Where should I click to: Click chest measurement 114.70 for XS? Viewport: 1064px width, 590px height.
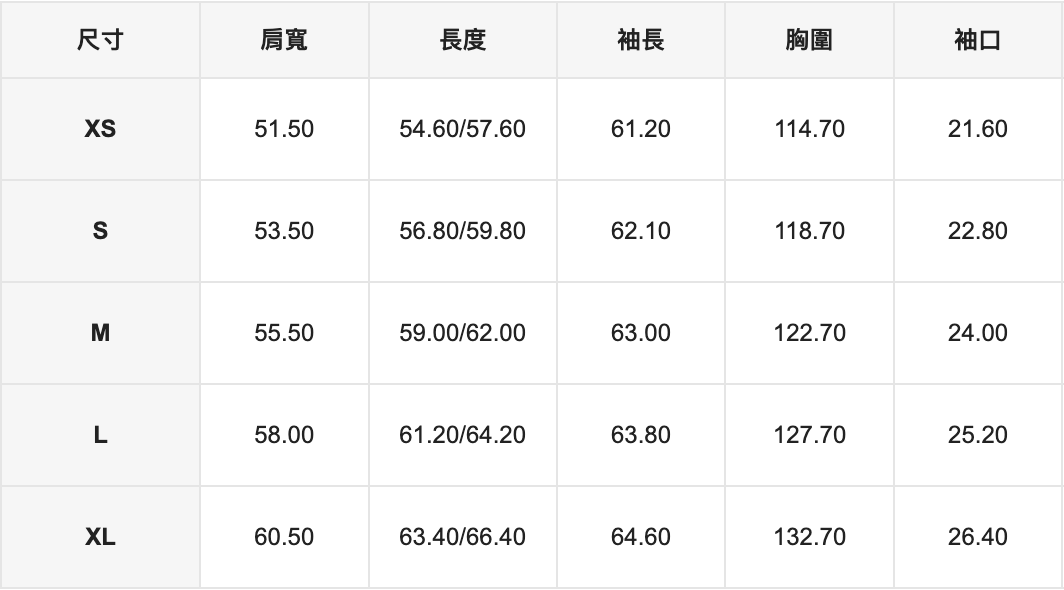coord(809,129)
